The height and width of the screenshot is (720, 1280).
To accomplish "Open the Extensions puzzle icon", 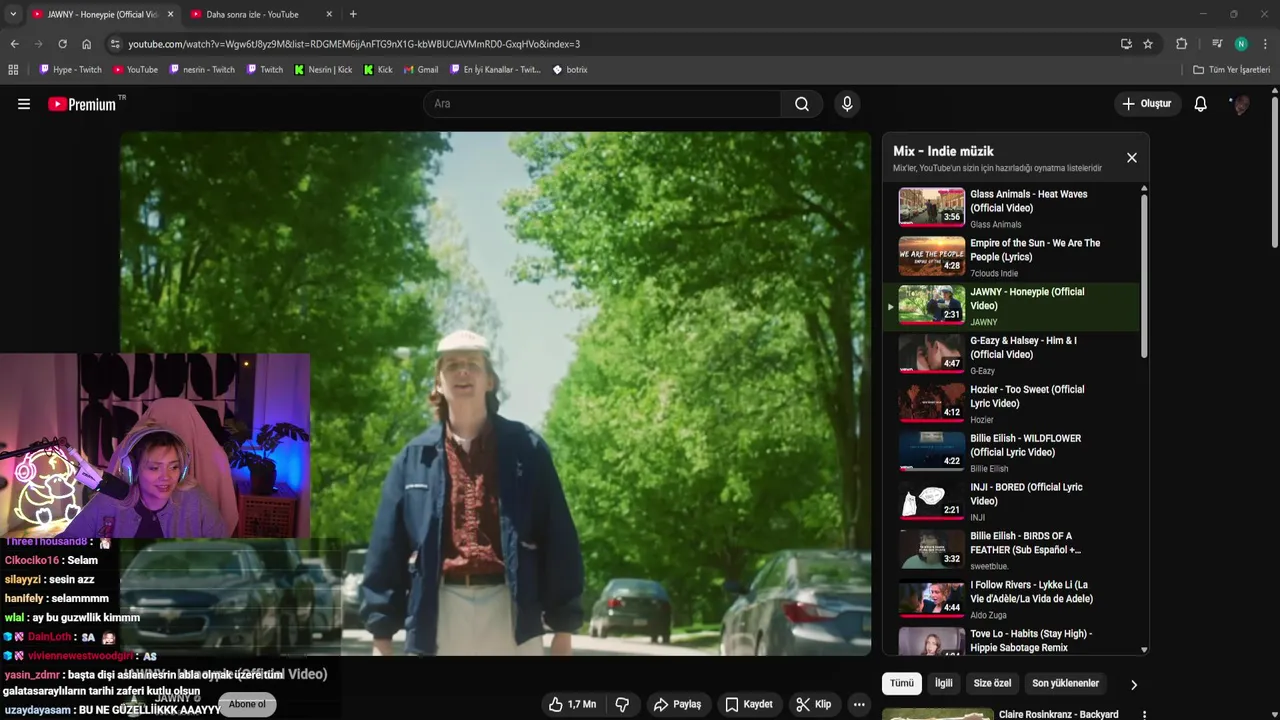I will pos(1181,44).
